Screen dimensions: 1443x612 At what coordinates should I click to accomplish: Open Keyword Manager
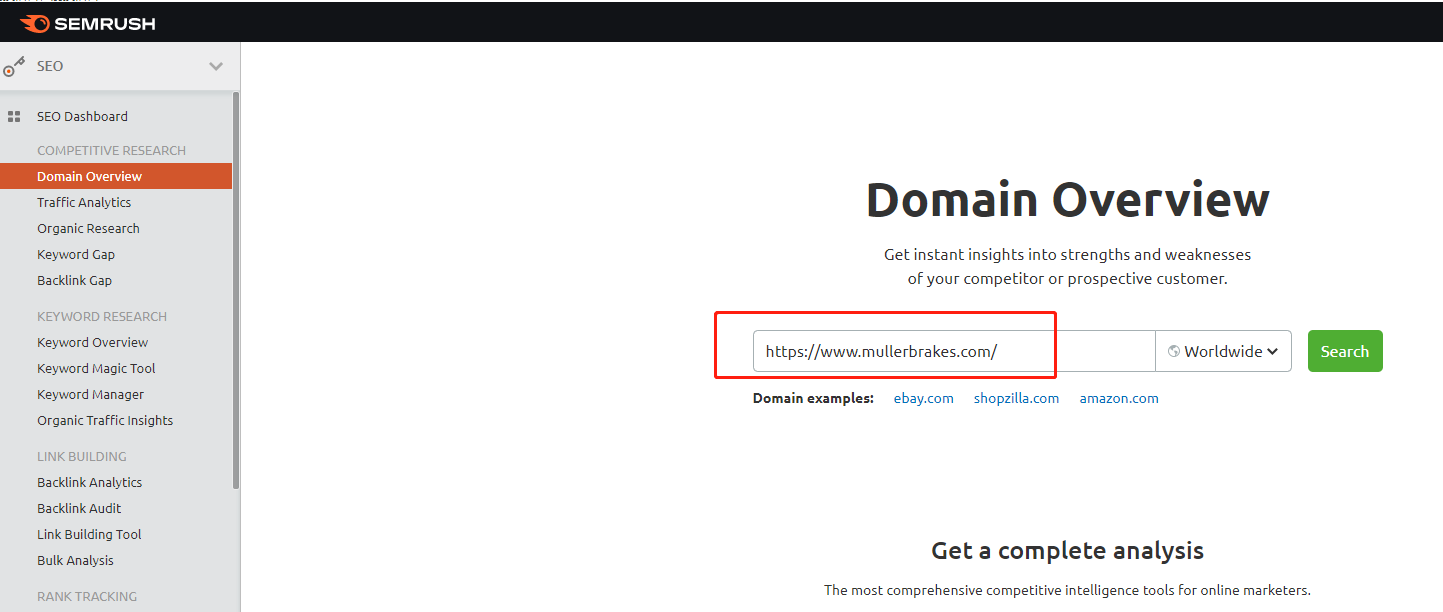pos(90,394)
